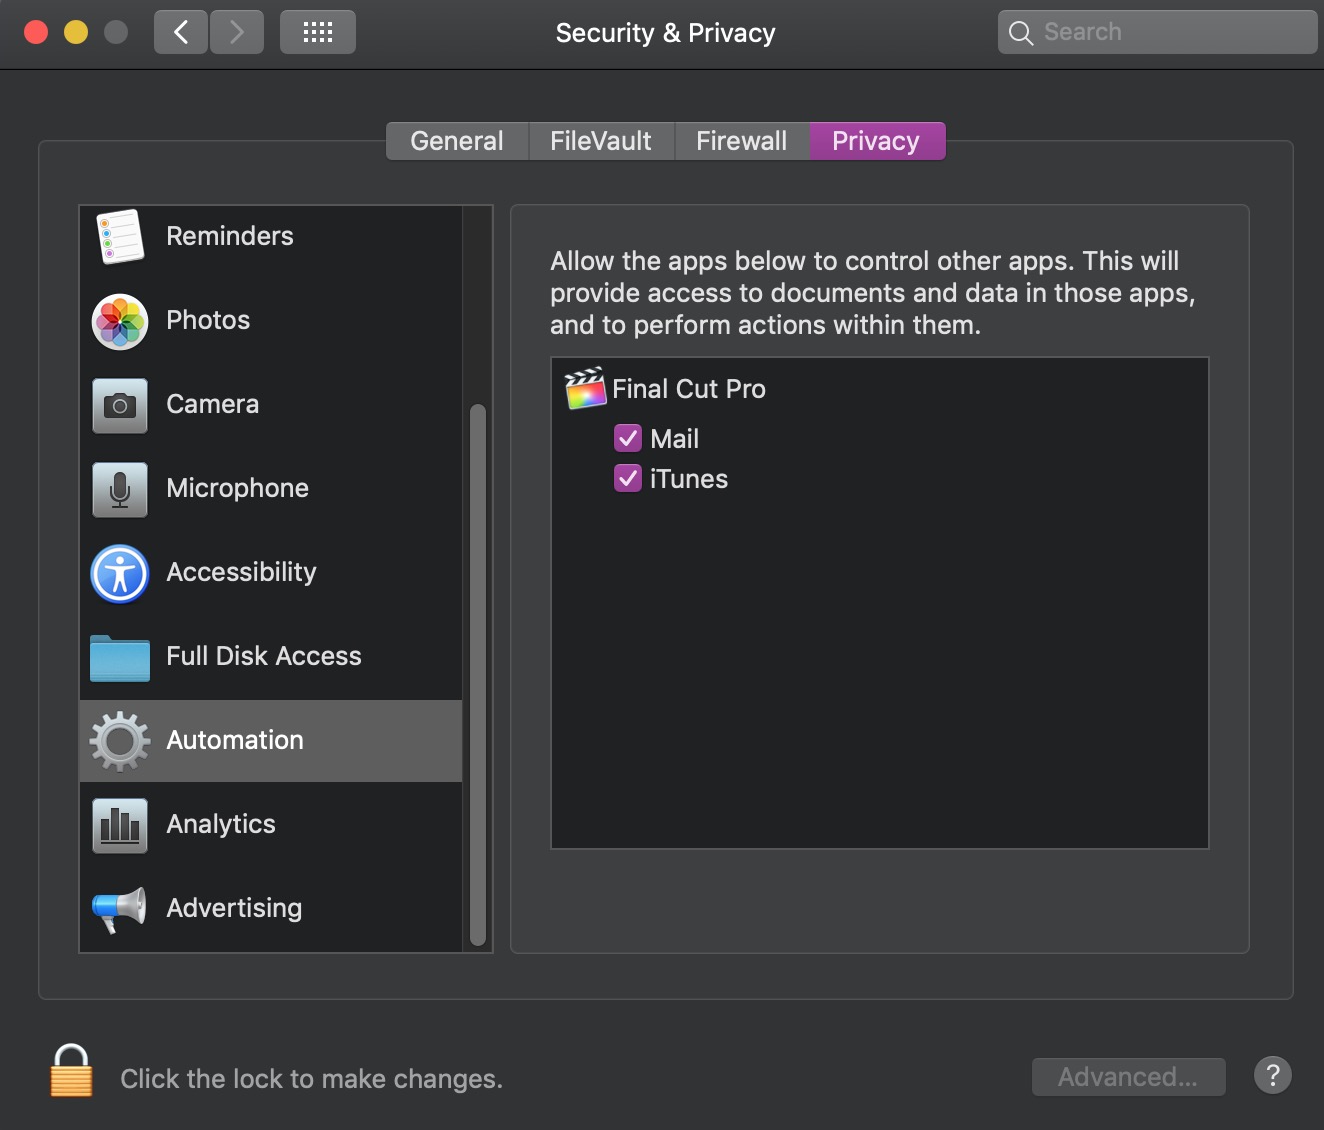
Task: Minimize the Security & Privacy window
Action: (76, 32)
